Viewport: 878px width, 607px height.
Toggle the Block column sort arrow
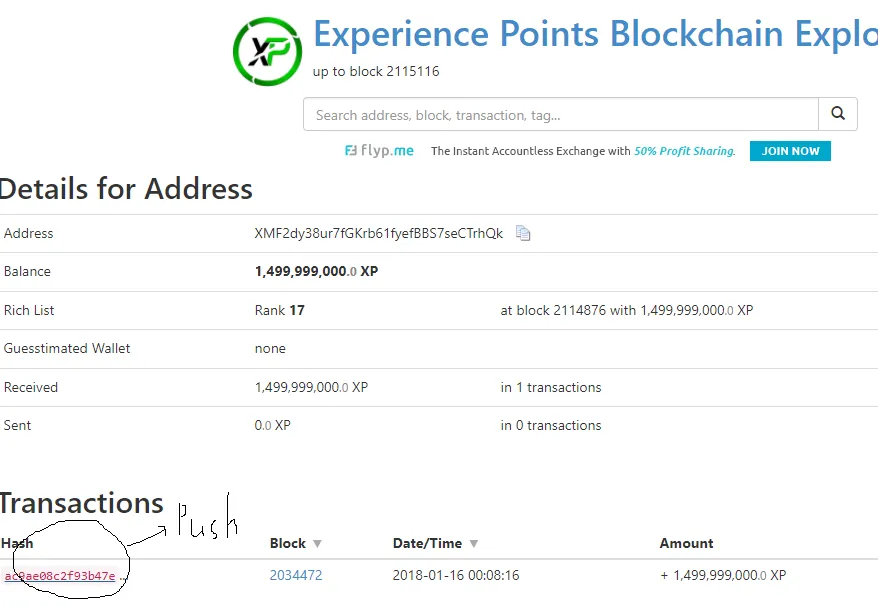coord(317,544)
